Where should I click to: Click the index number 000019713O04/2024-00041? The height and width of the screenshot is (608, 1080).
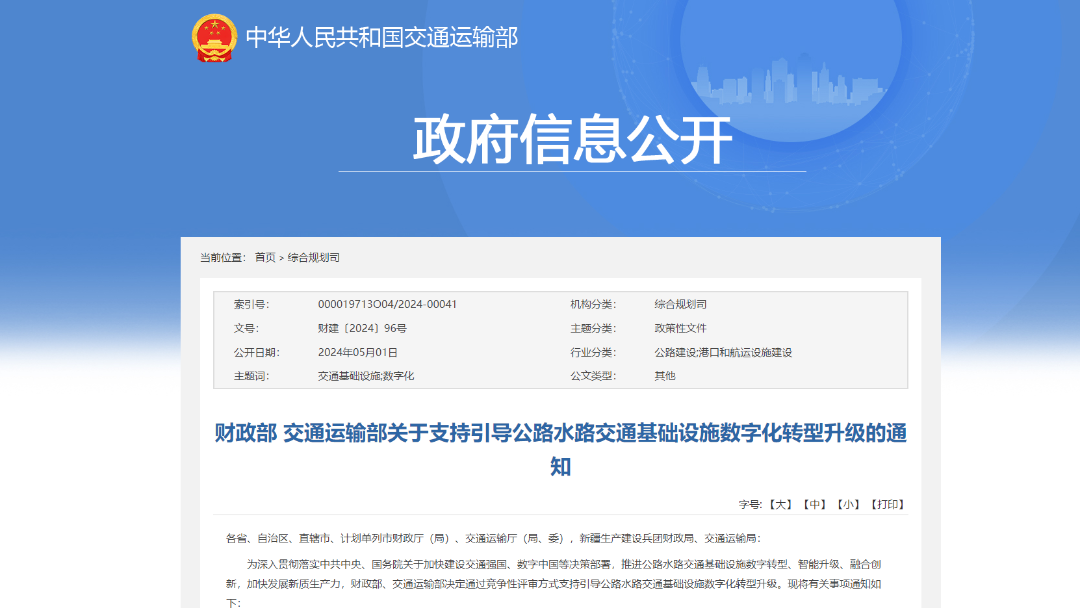point(387,304)
